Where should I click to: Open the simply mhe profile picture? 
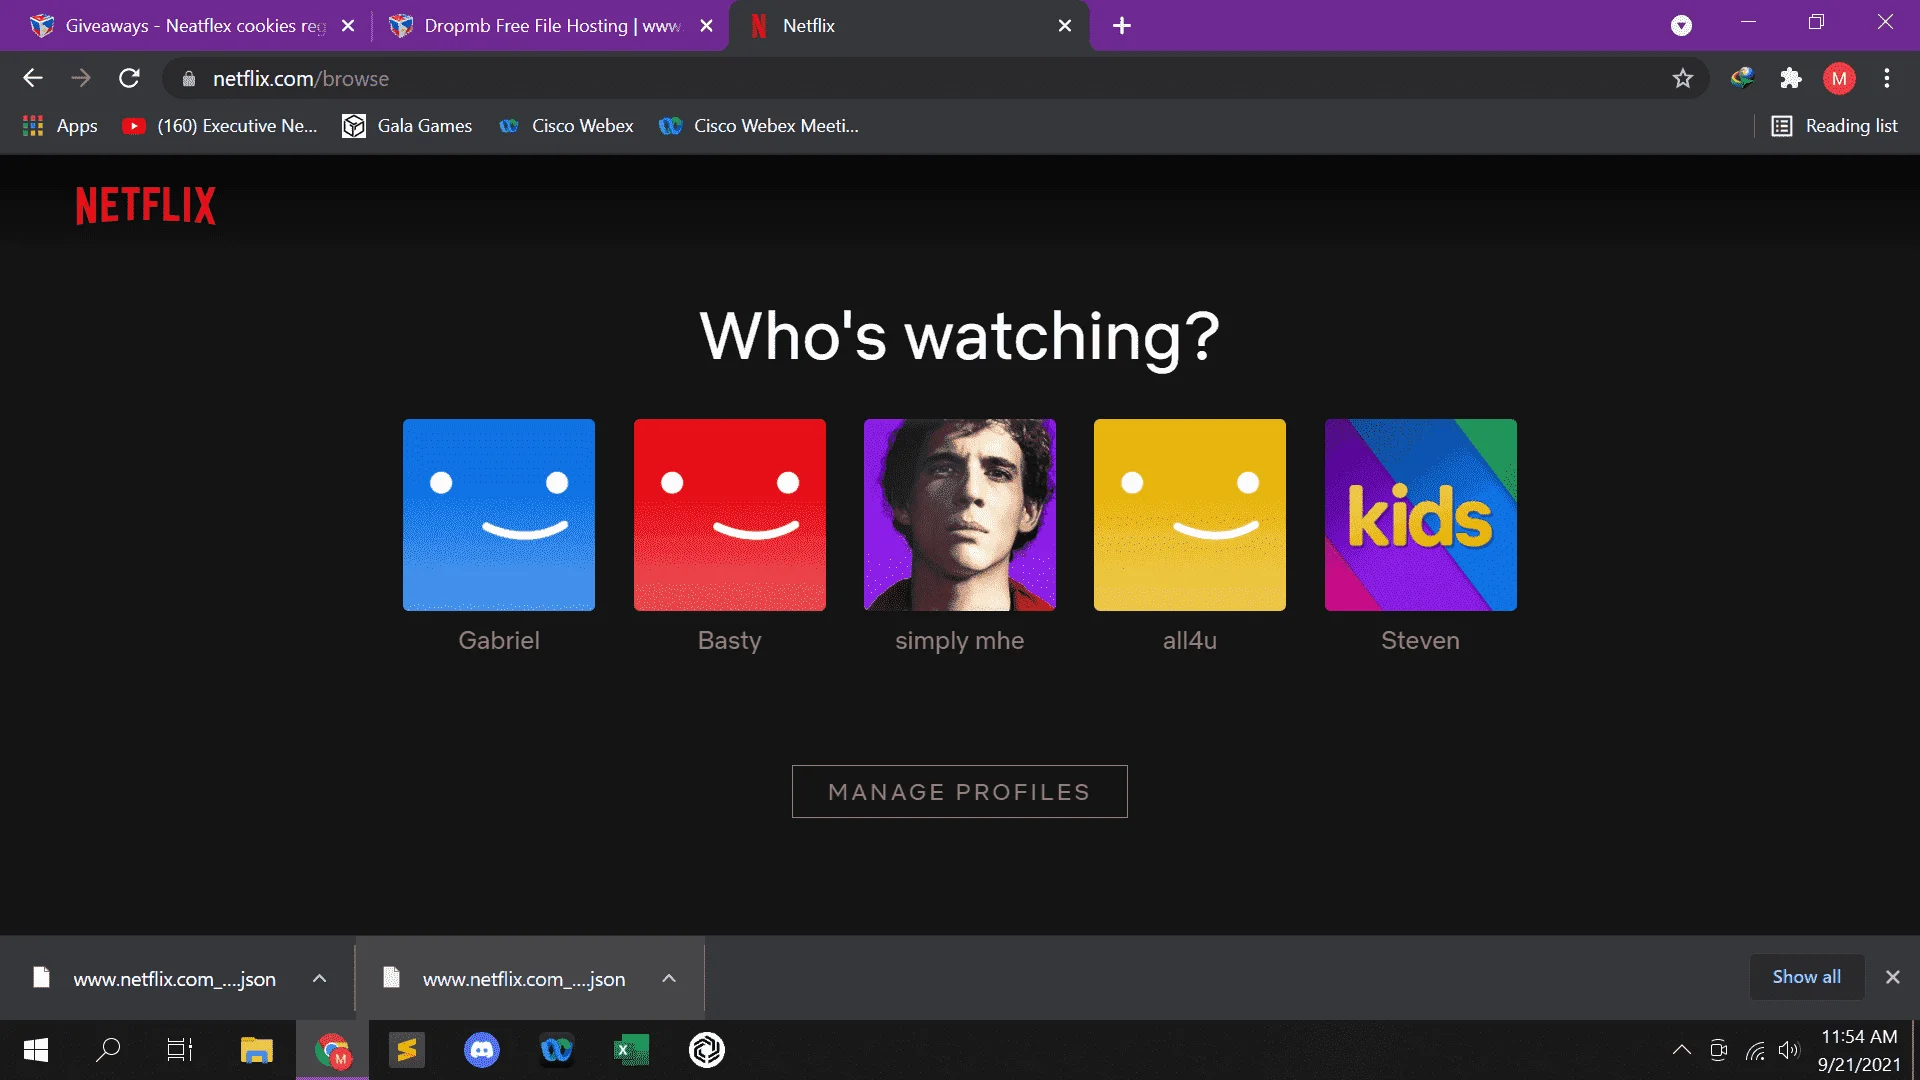960,515
